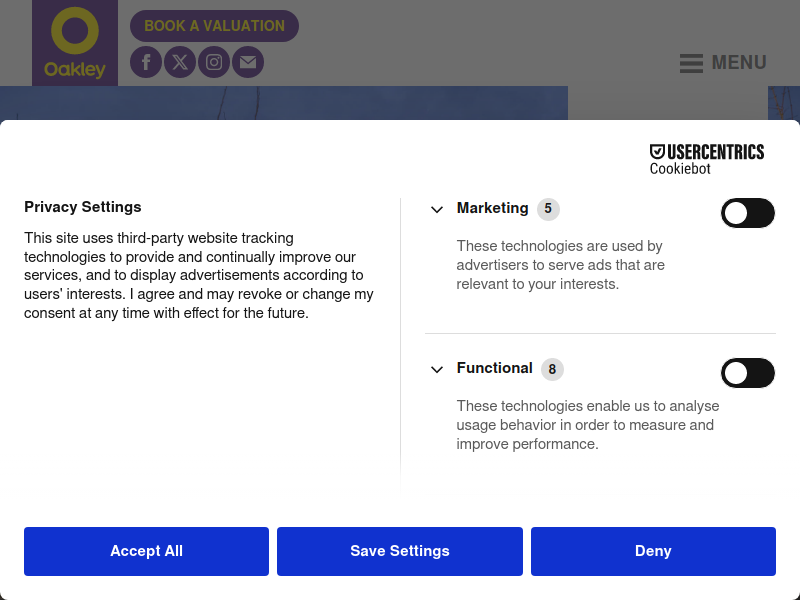The image size is (800, 600).
Task: Enable the Marketing toggle switch
Action: pyautogui.click(x=747, y=213)
